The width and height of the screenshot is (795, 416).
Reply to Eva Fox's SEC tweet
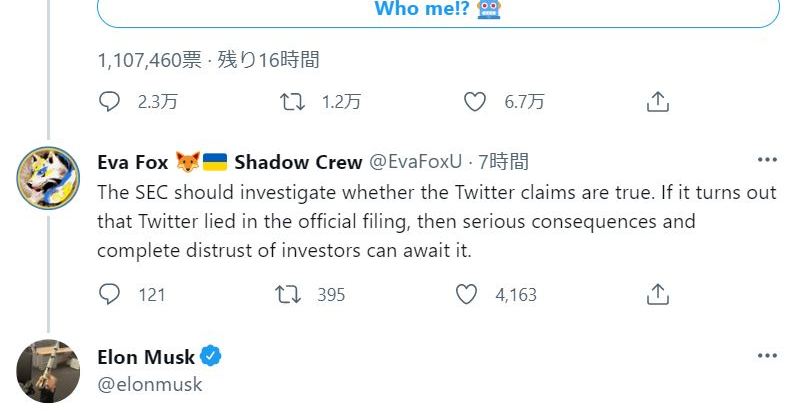click(x=110, y=294)
